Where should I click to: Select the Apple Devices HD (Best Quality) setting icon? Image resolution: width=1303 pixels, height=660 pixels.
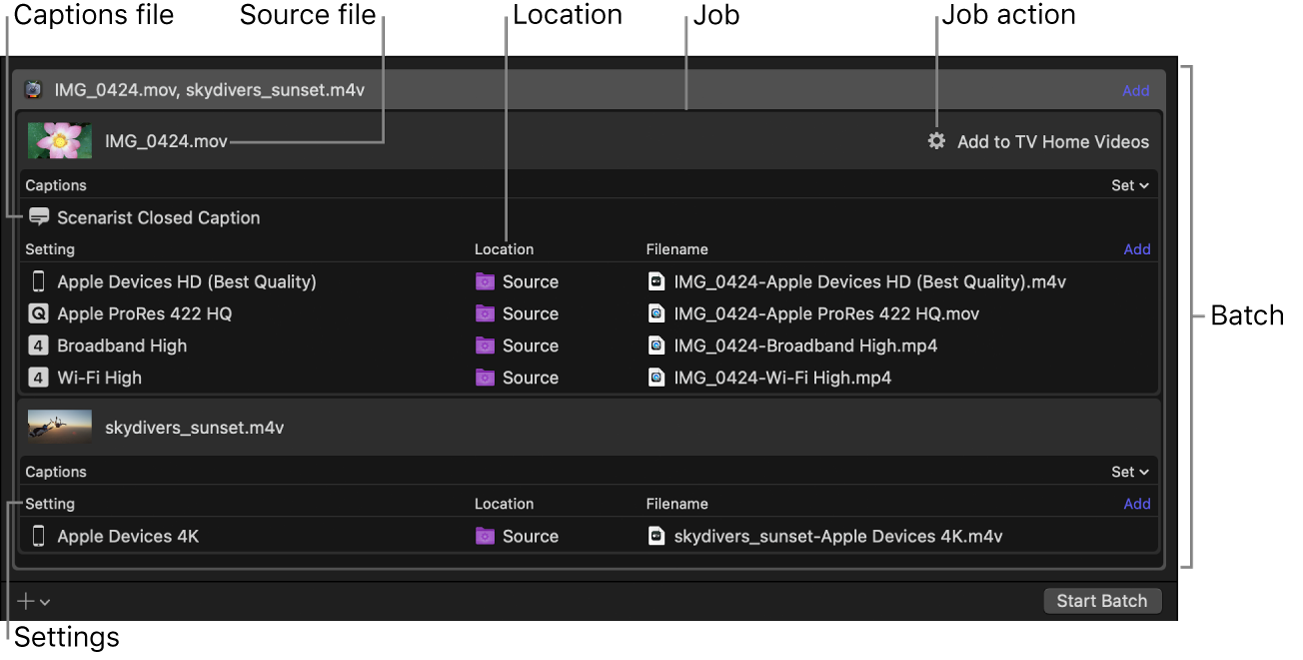40,282
